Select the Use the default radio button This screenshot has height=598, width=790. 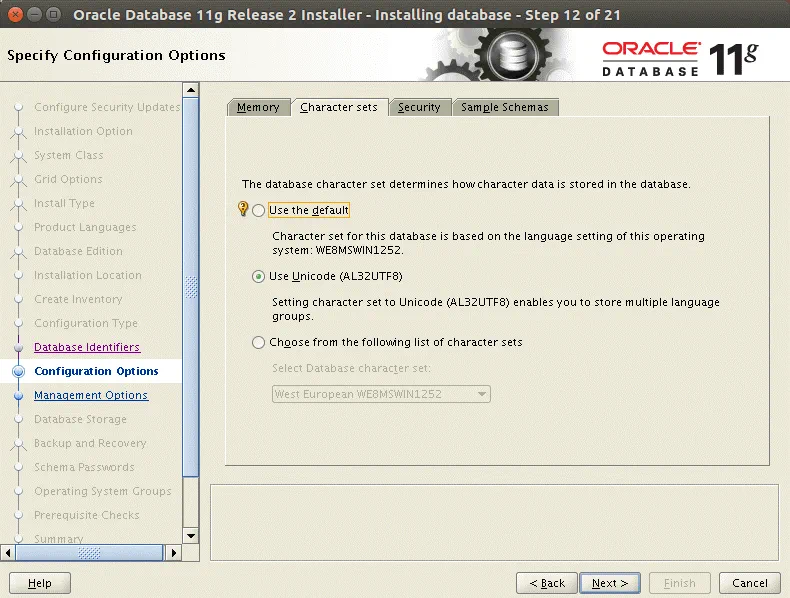pos(259,211)
